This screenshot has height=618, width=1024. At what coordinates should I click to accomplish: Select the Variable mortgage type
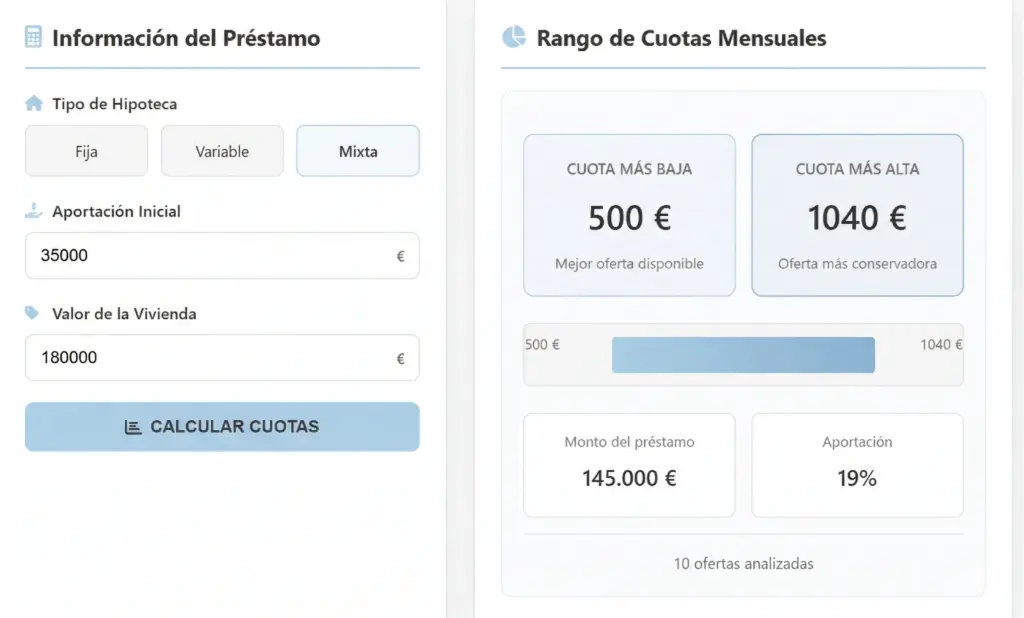pos(222,150)
